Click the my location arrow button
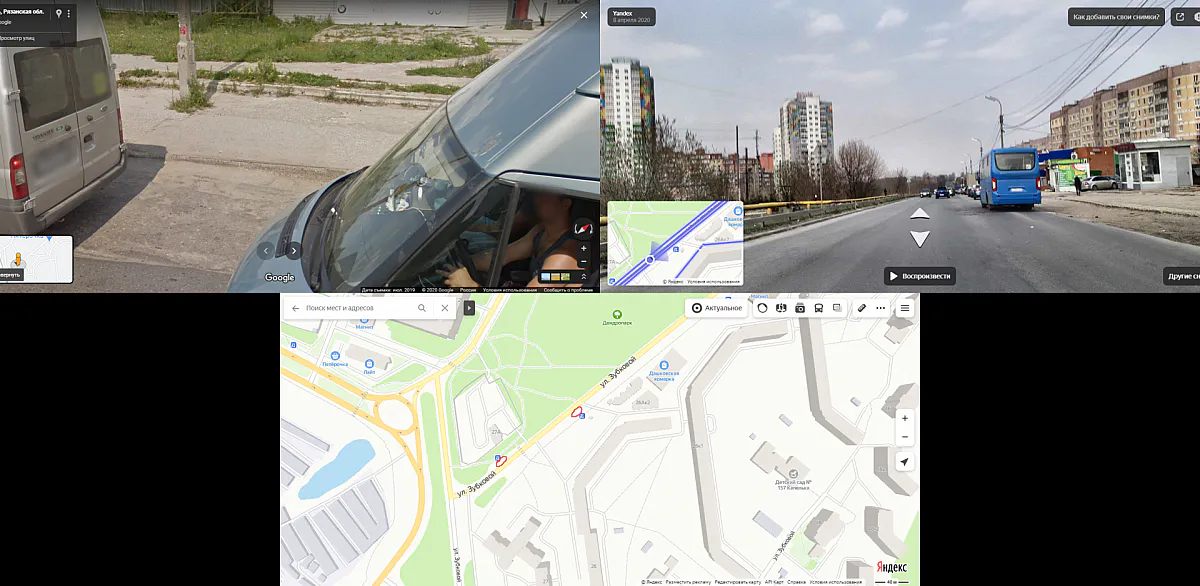 coord(905,462)
